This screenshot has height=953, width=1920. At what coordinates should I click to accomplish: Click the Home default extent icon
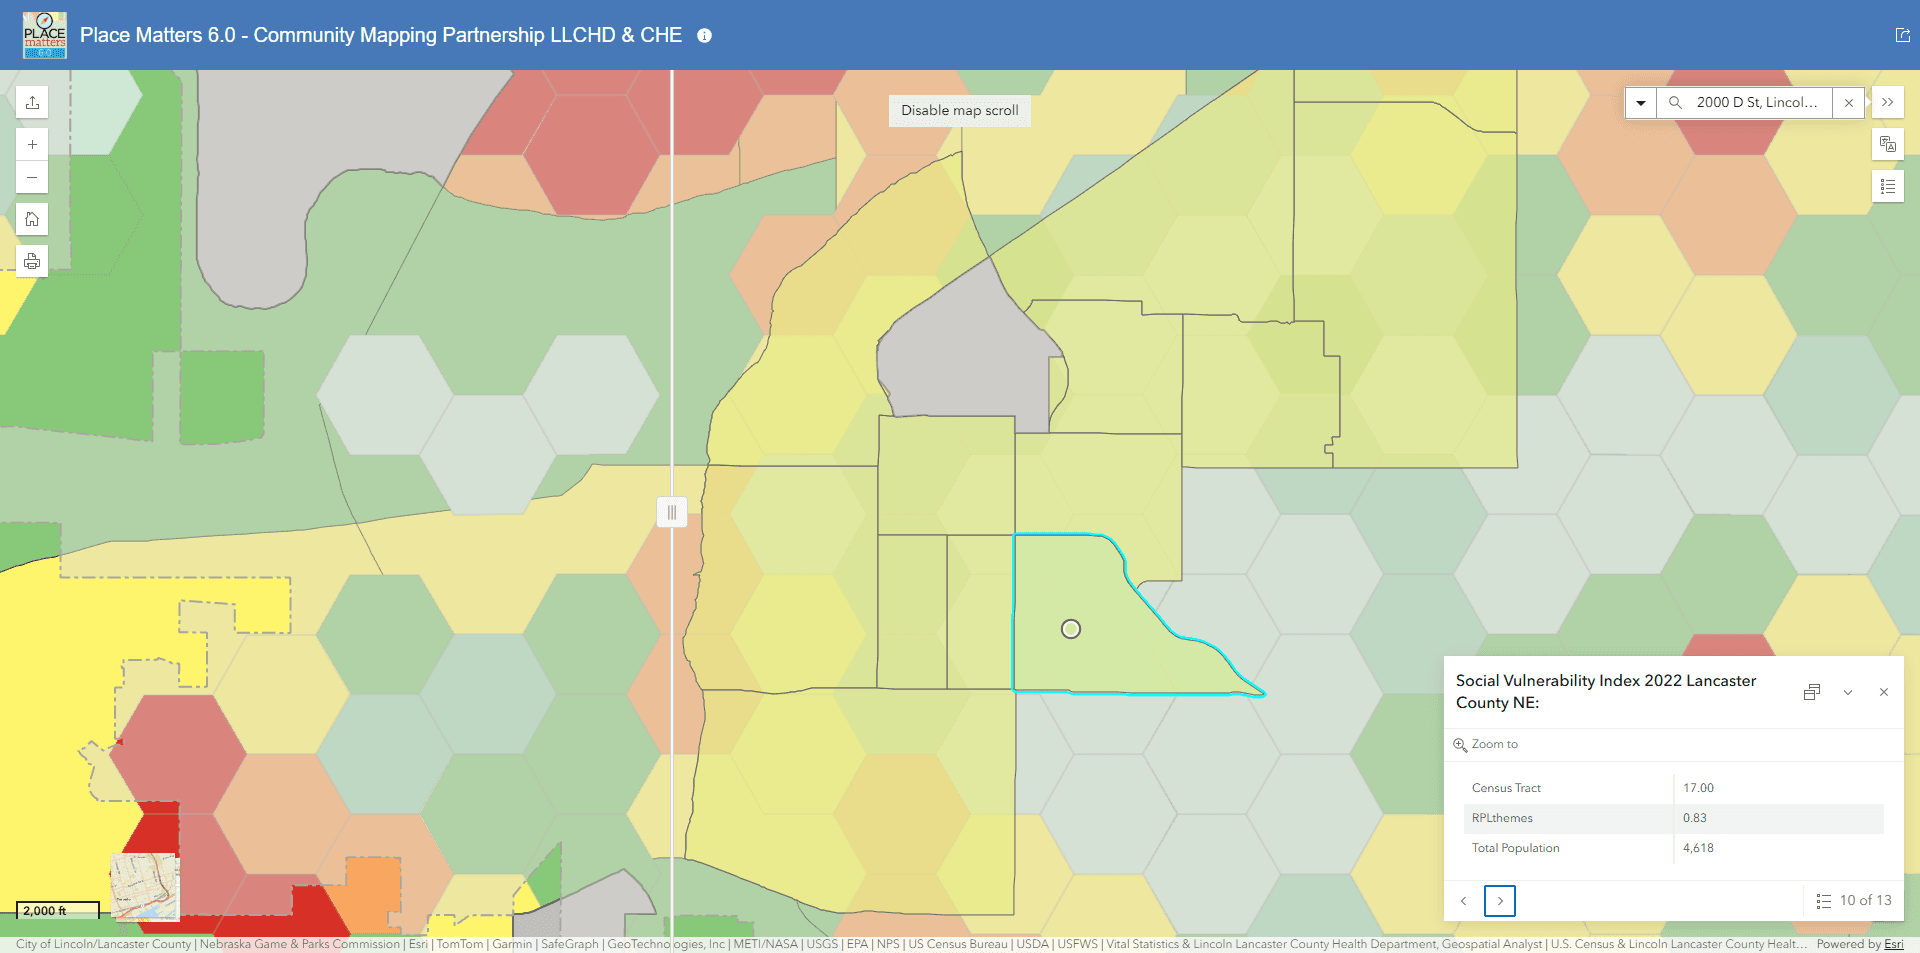coord(32,219)
